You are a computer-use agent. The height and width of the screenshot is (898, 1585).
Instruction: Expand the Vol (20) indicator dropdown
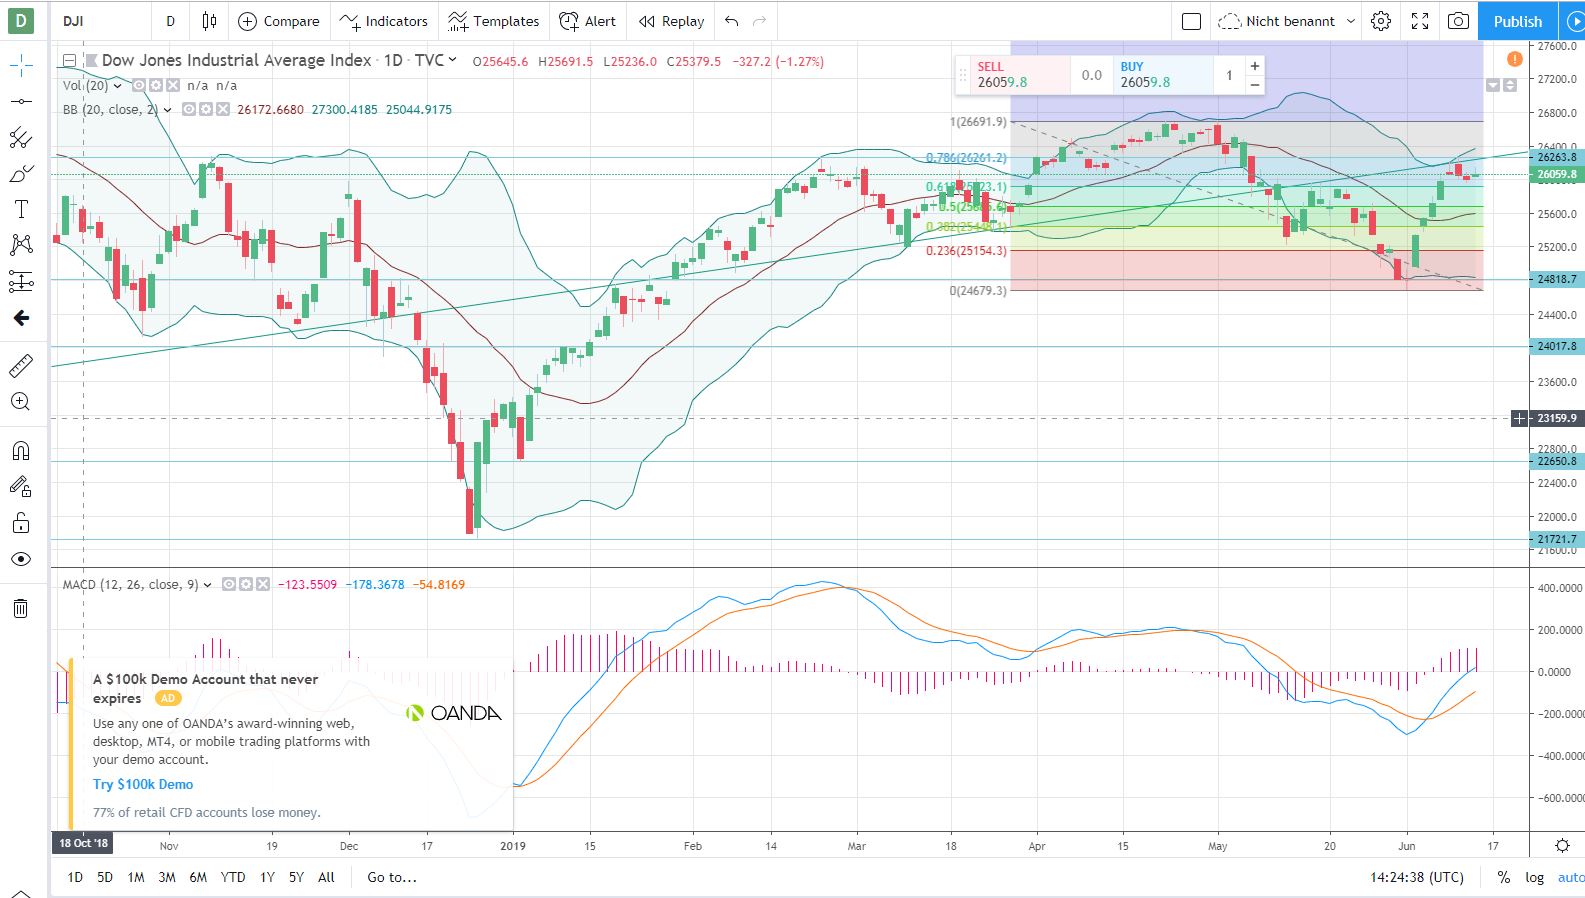[118, 86]
